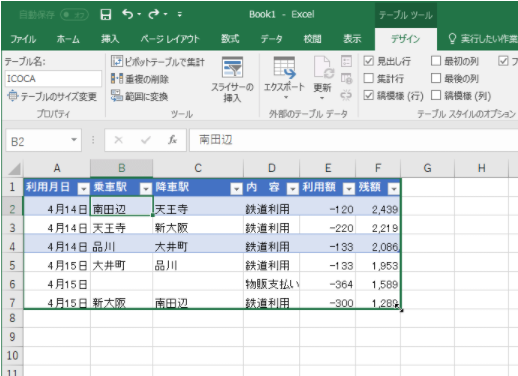Click the table properties icon above browser icon

(346, 61)
